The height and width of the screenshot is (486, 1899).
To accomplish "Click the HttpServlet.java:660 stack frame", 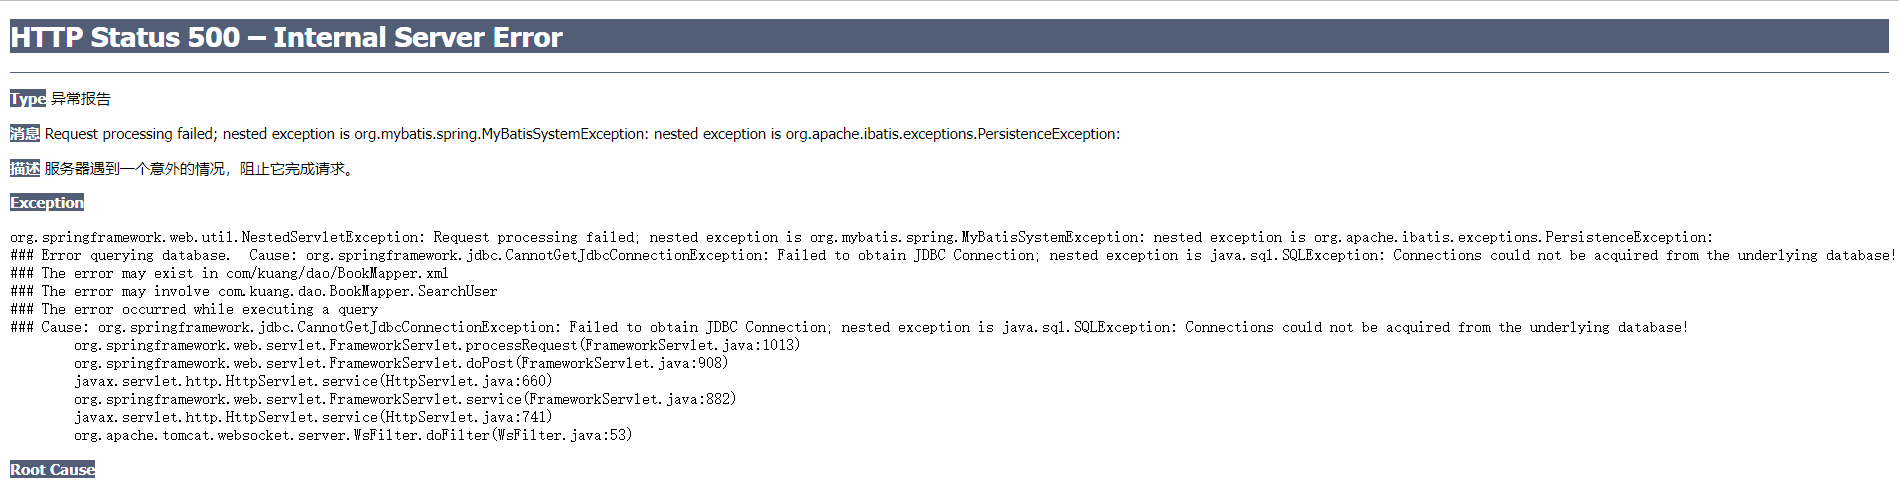I will 312,381.
